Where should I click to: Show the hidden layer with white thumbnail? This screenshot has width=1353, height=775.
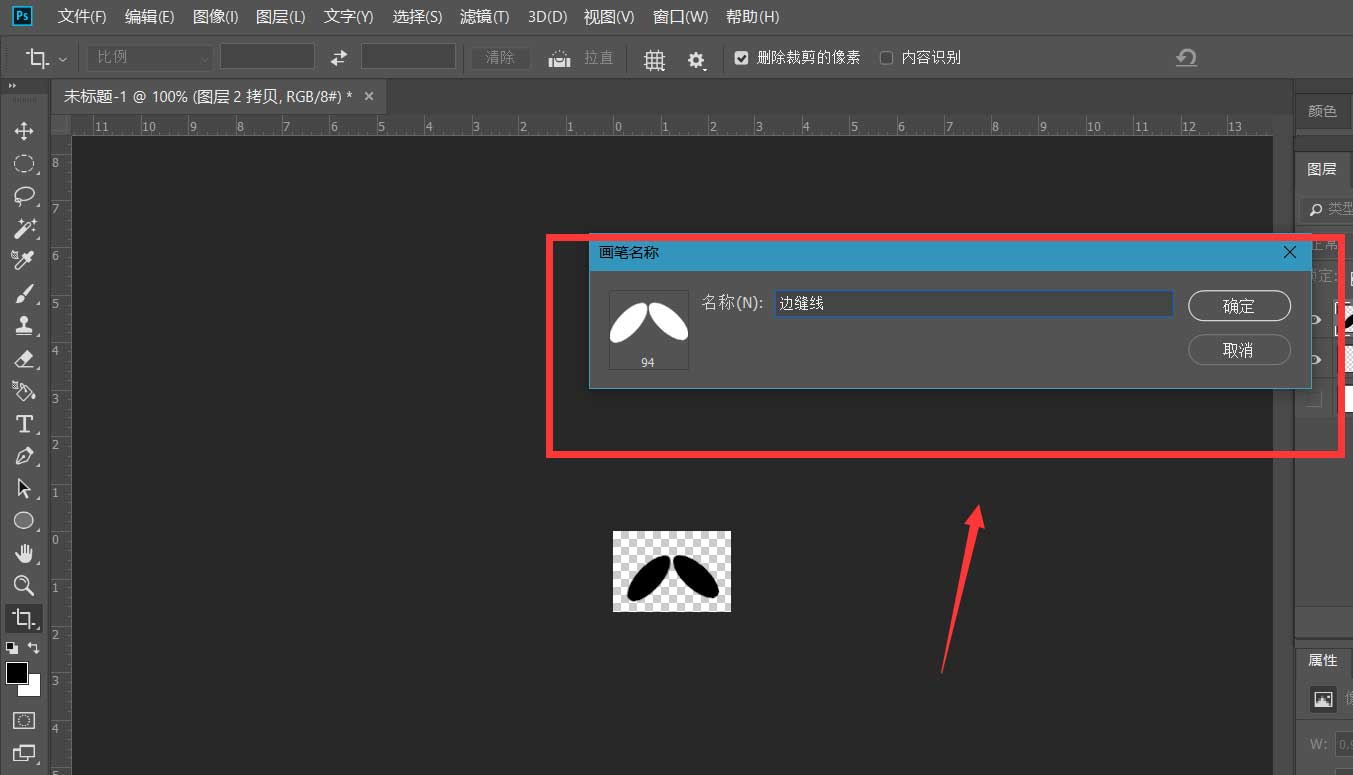point(1314,400)
